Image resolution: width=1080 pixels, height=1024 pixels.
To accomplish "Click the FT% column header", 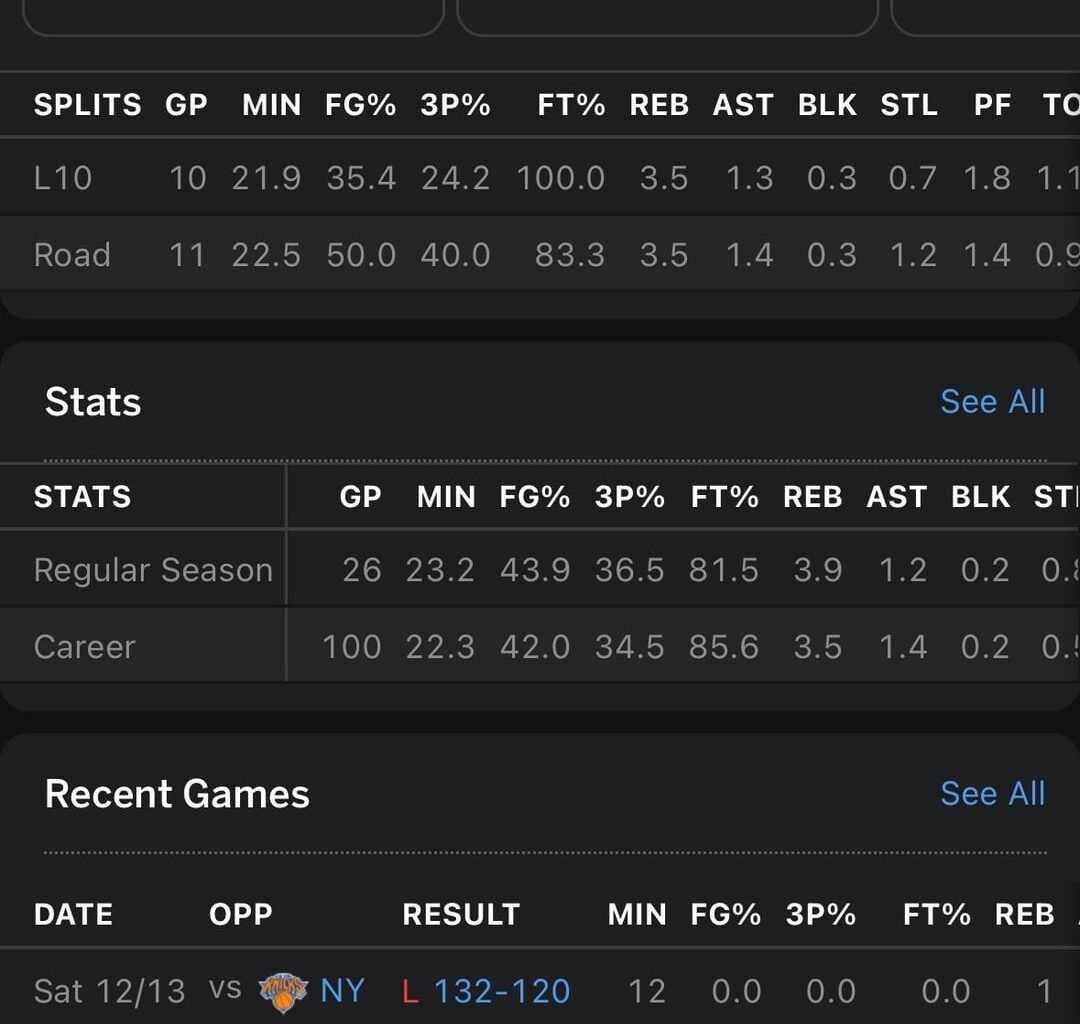I will click(571, 105).
